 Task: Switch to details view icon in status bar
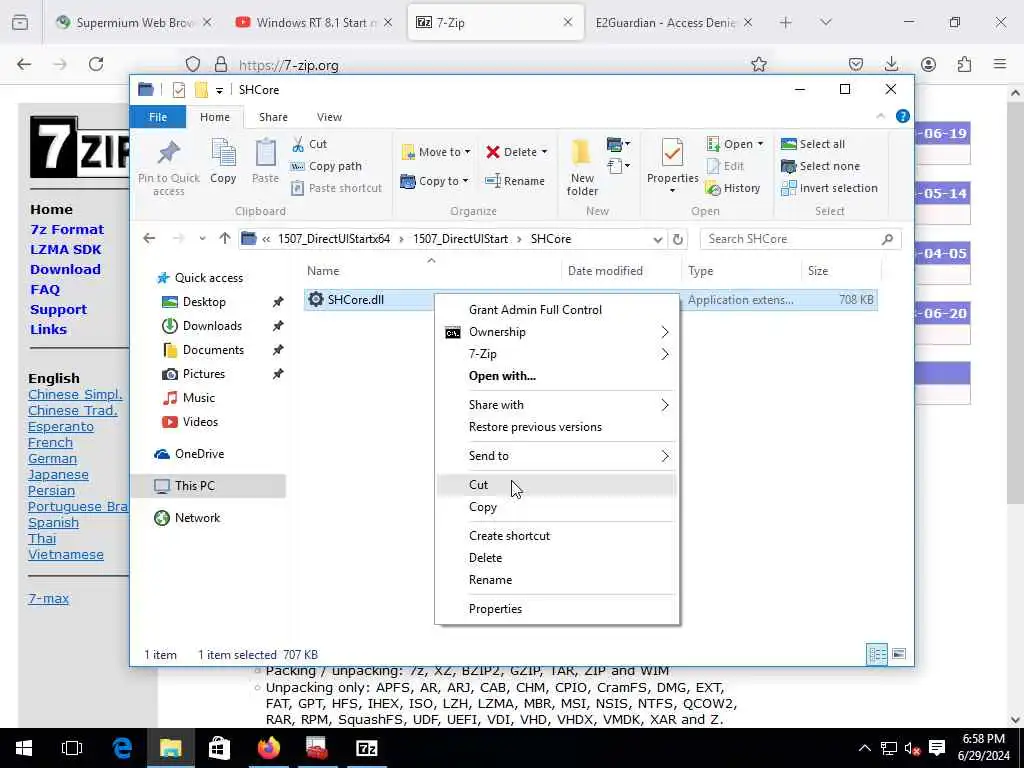tap(876, 654)
